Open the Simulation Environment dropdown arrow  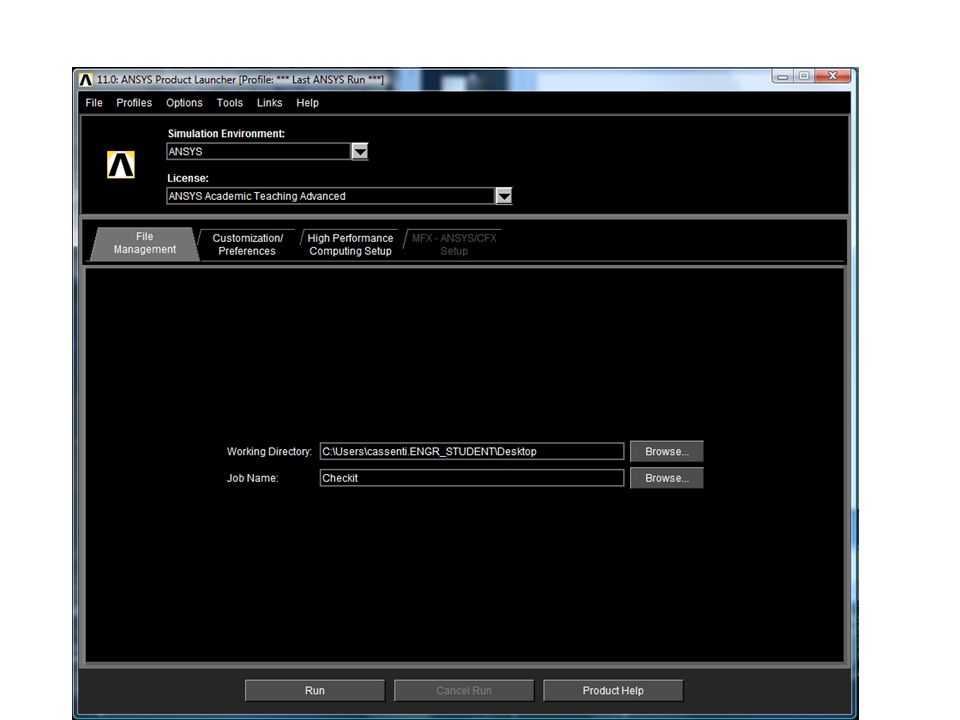tap(359, 151)
